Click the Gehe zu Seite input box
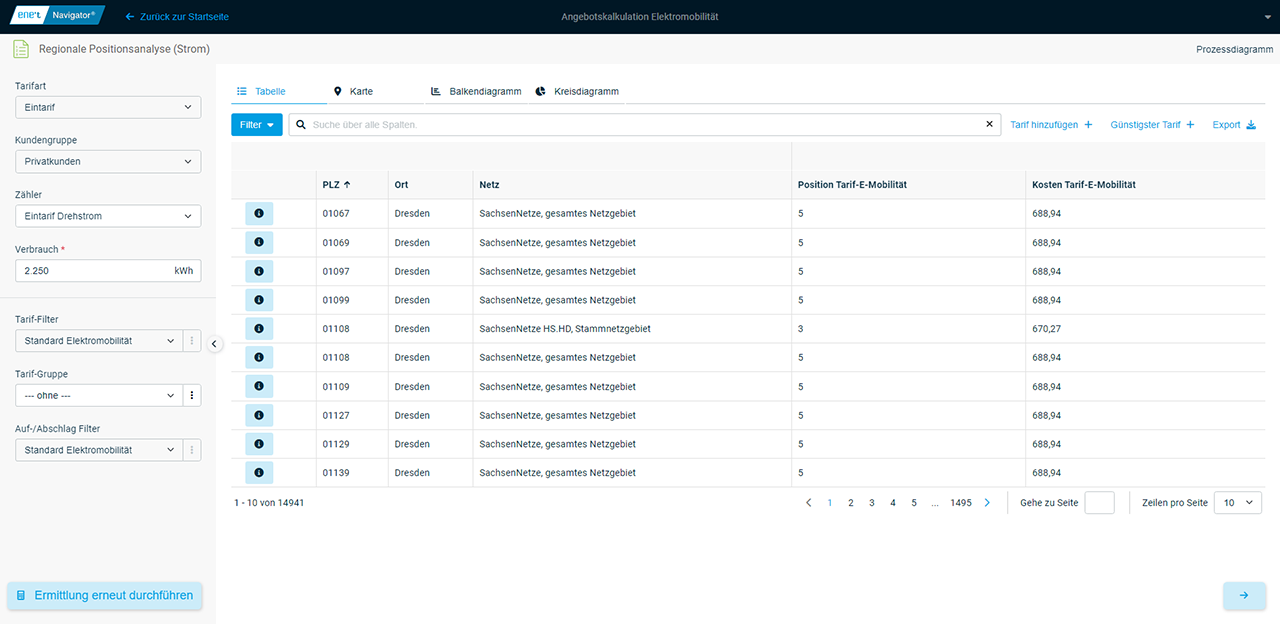The width and height of the screenshot is (1280, 624). [x=1099, y=503]
